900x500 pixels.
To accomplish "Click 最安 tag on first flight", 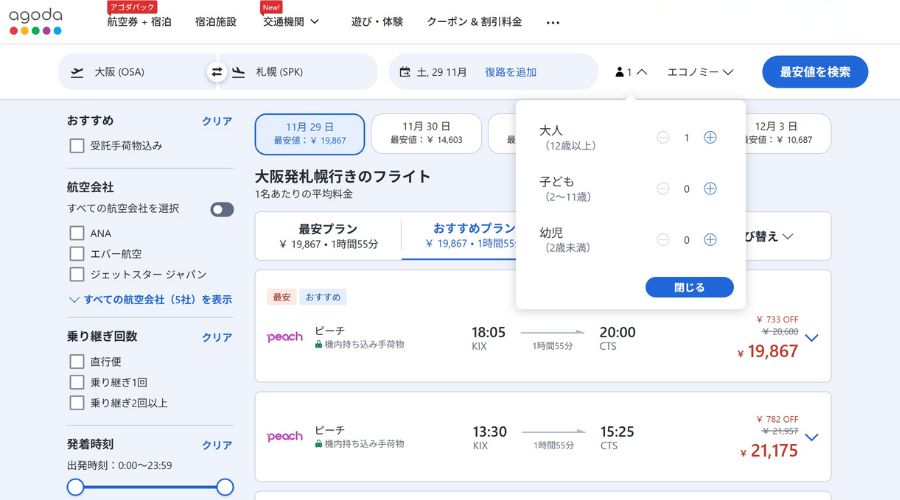I will tap(282, 297).
